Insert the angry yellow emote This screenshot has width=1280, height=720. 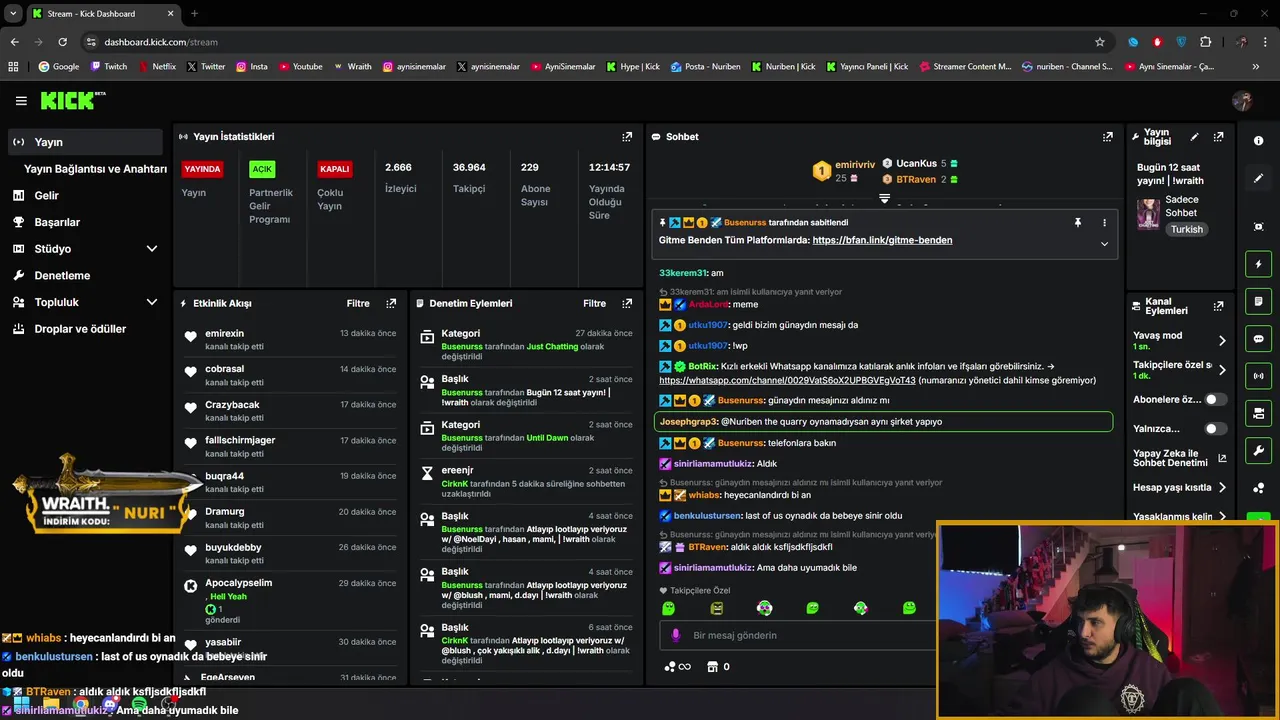click(716, 608)
